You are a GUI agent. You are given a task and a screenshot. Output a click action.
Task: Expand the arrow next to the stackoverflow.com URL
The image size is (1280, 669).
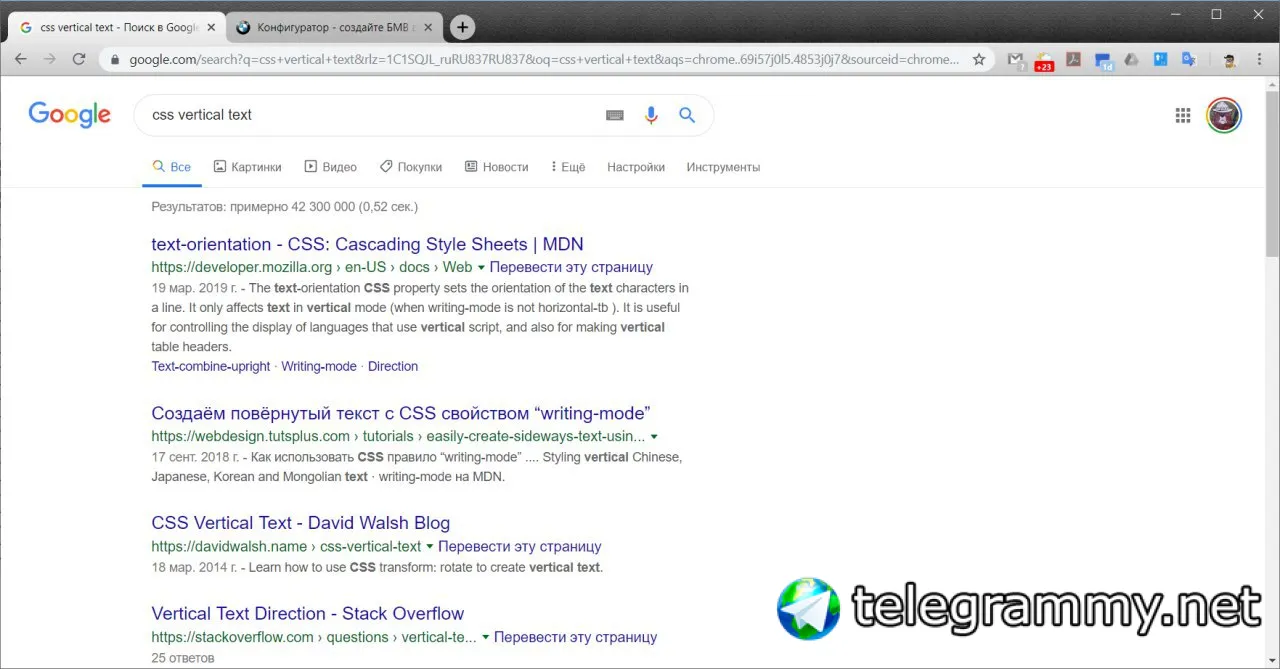(x=486, y=638)
